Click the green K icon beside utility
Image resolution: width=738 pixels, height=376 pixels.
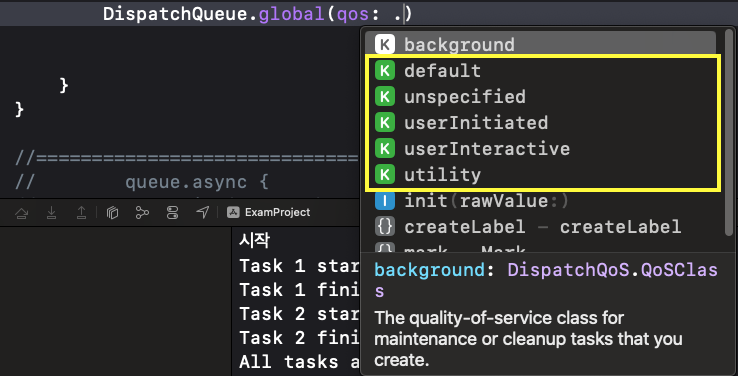tap(385, 175)
